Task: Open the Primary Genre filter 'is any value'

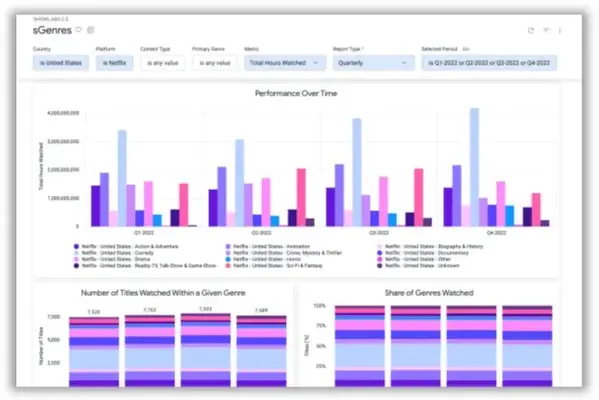Action: pos(215,63)
